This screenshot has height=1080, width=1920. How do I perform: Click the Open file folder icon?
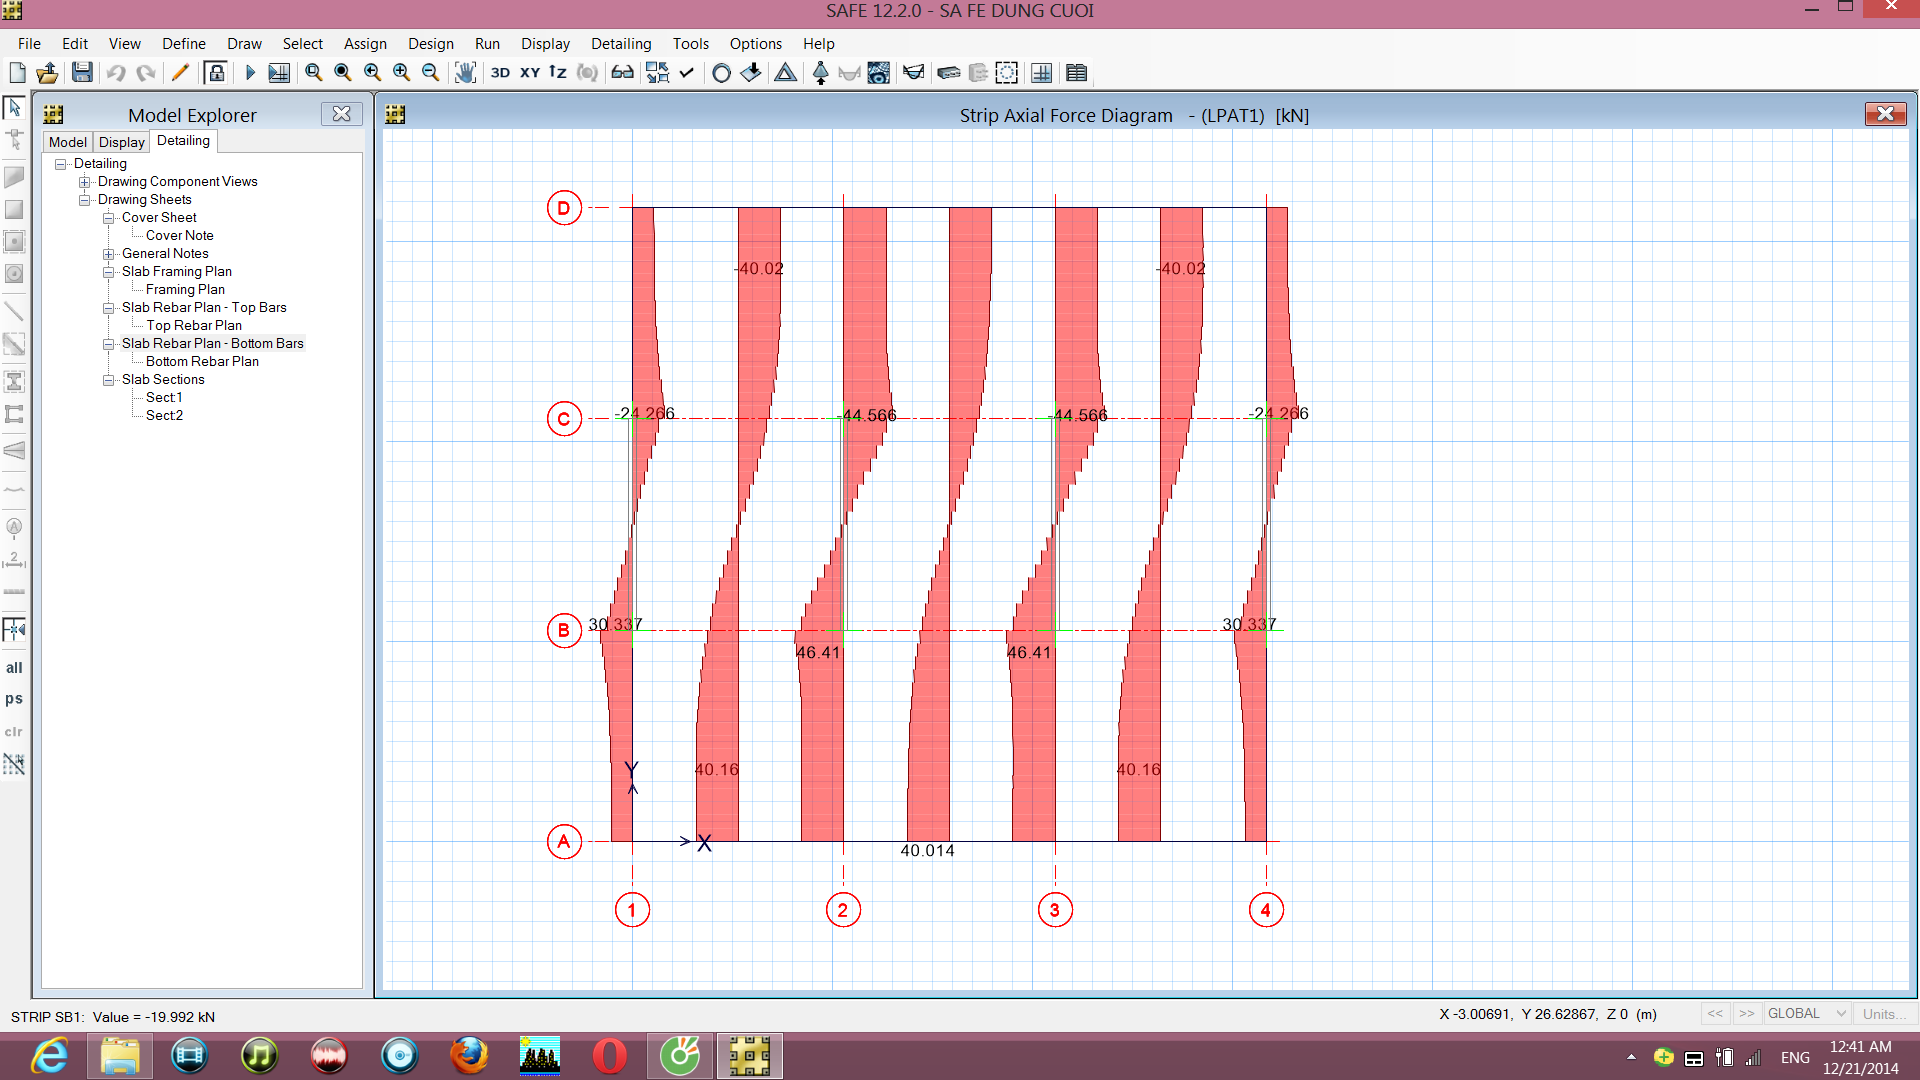47,73
